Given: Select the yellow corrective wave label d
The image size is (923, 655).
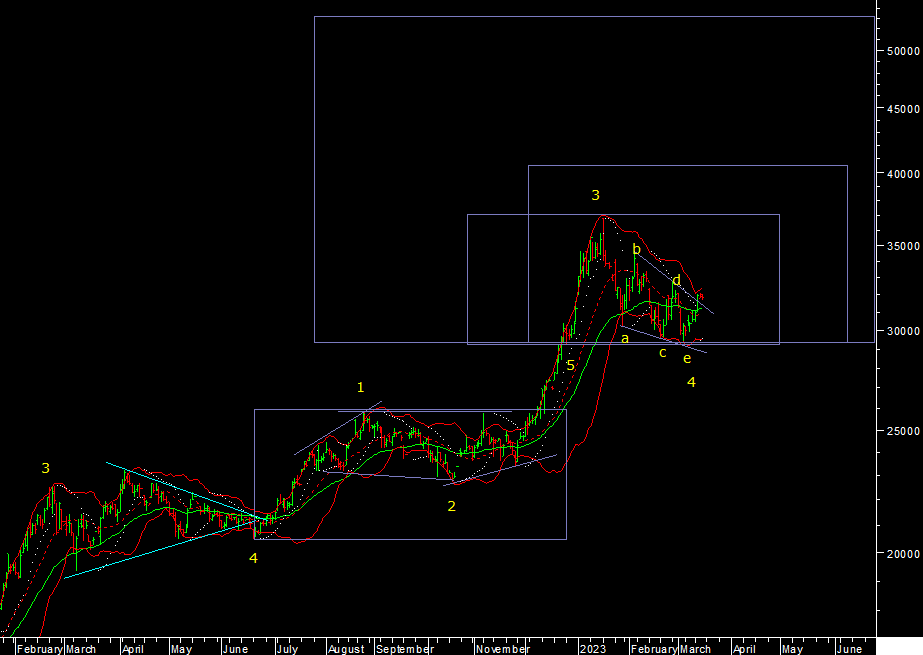Looking at the screenshot, I should (x=676, y=280).
